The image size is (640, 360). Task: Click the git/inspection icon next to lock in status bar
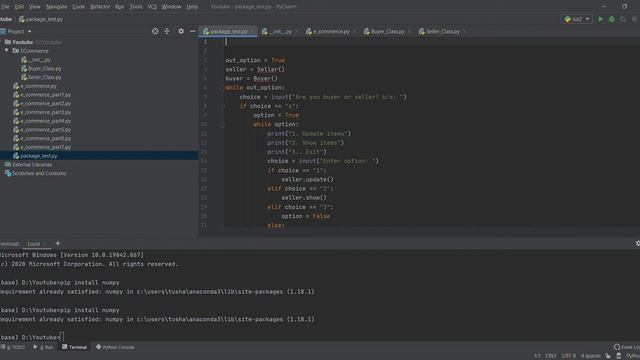[618, 356]
